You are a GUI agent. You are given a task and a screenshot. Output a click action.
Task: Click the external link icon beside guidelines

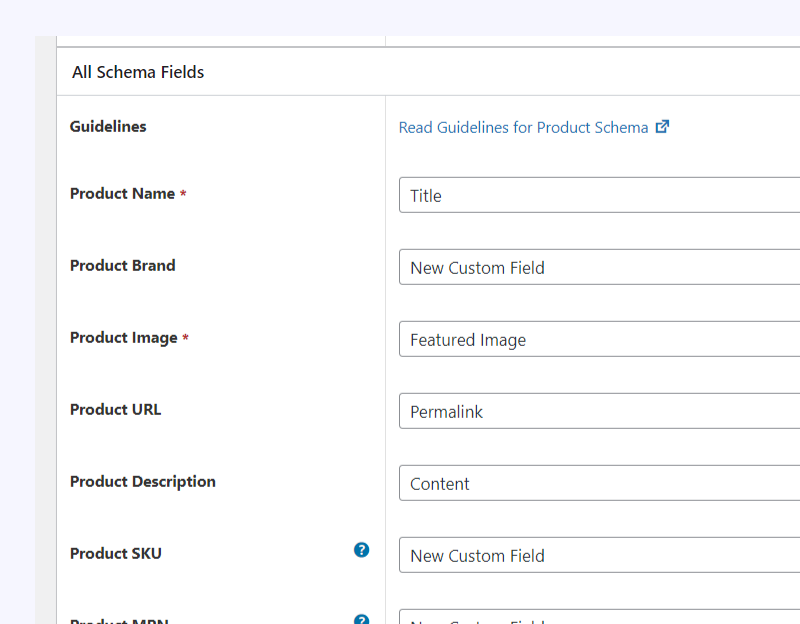click(662, 127)
